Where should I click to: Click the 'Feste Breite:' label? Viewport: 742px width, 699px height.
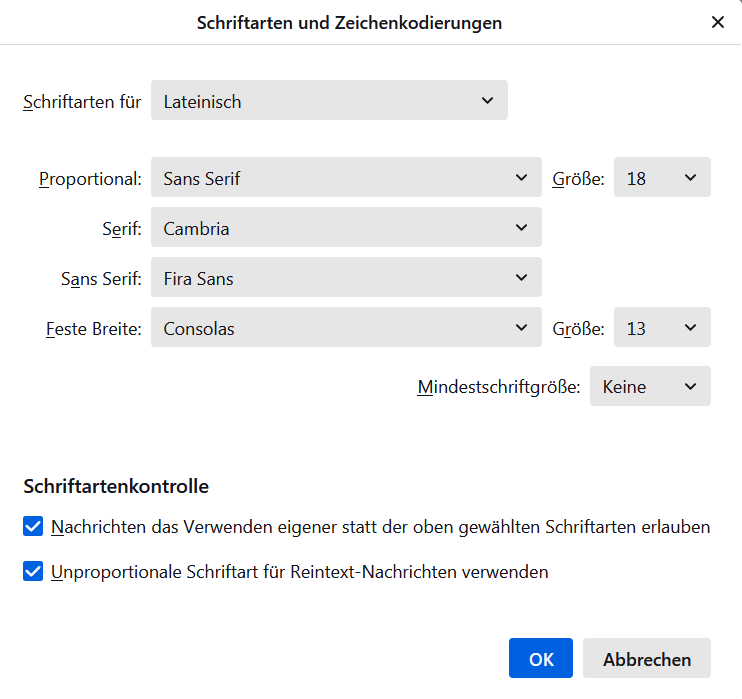click(x=93, y=329)
